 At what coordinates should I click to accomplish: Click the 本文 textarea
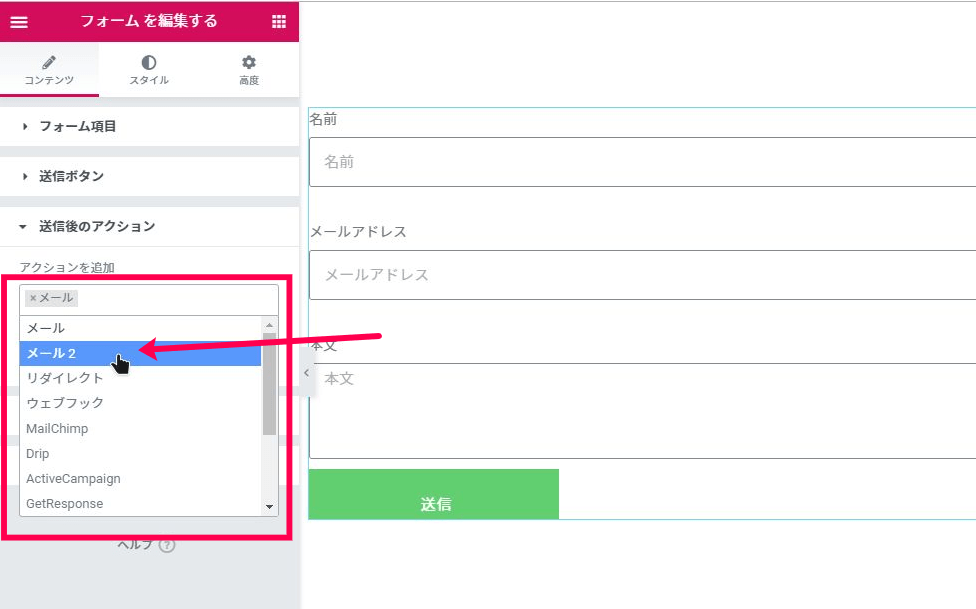642,411
